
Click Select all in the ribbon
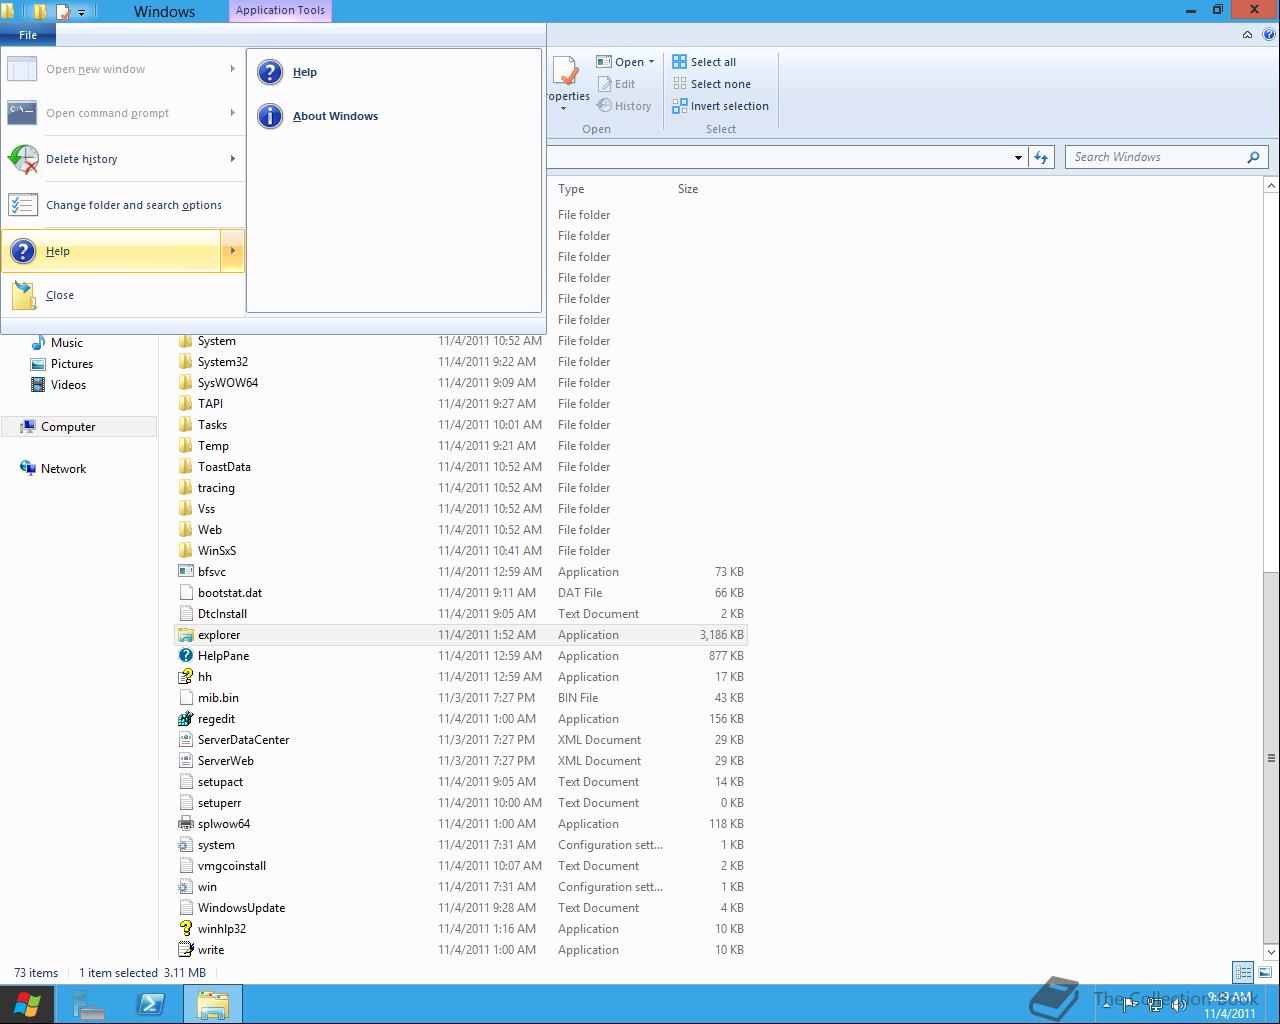pos(704,62)
